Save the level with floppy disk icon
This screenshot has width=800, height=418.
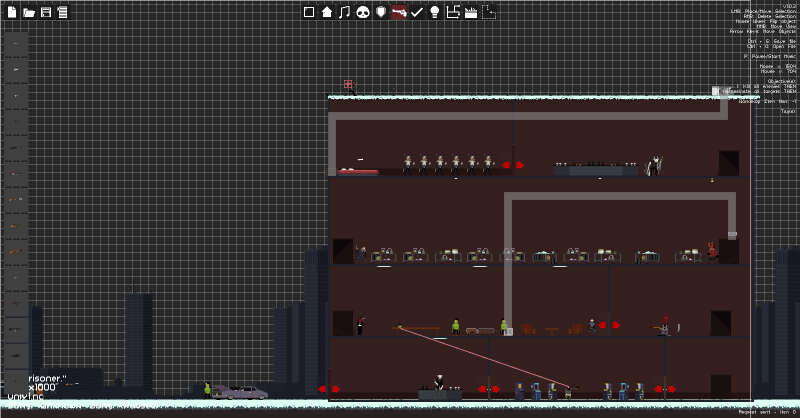[x=46, y=12]
